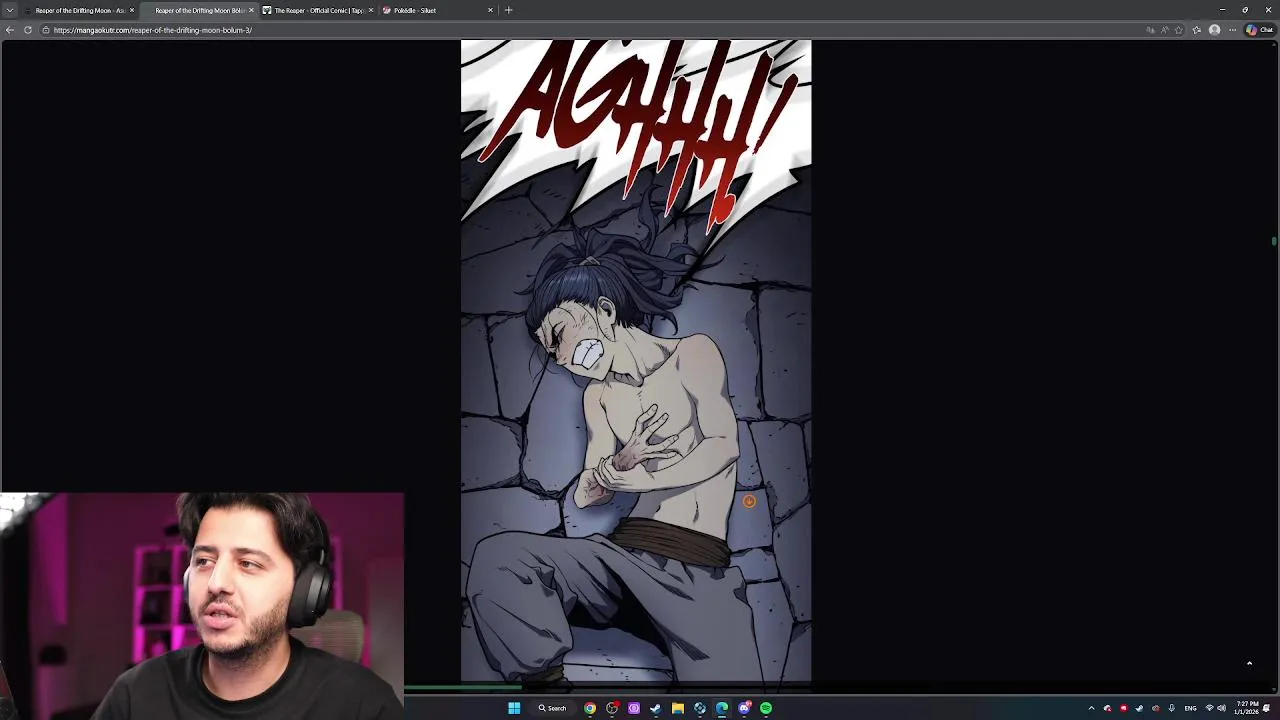Open Discord from the taskbar
This screenshot has width=1280, height=720.
pyautogui.click(x=744, y=708)
